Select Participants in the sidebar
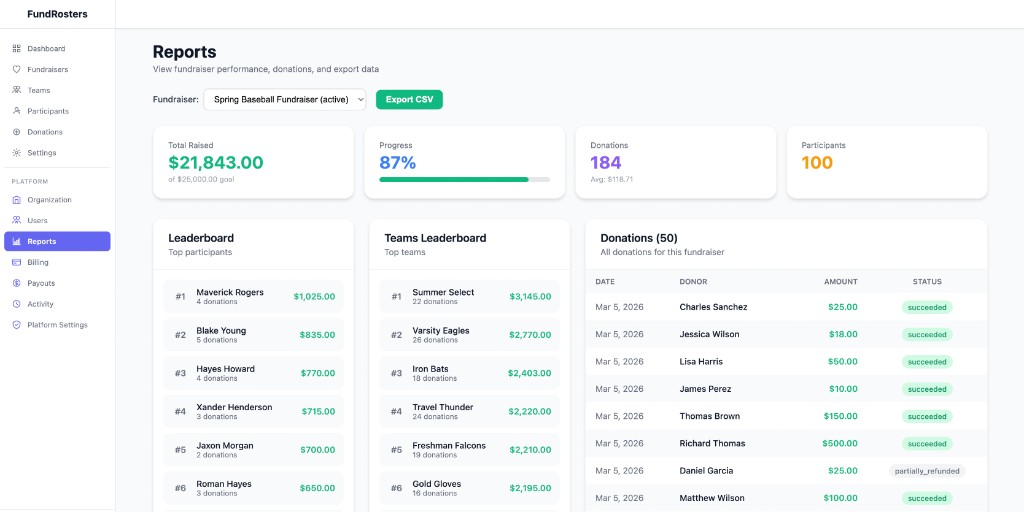 pyautogui.click(x=48, y=111)
